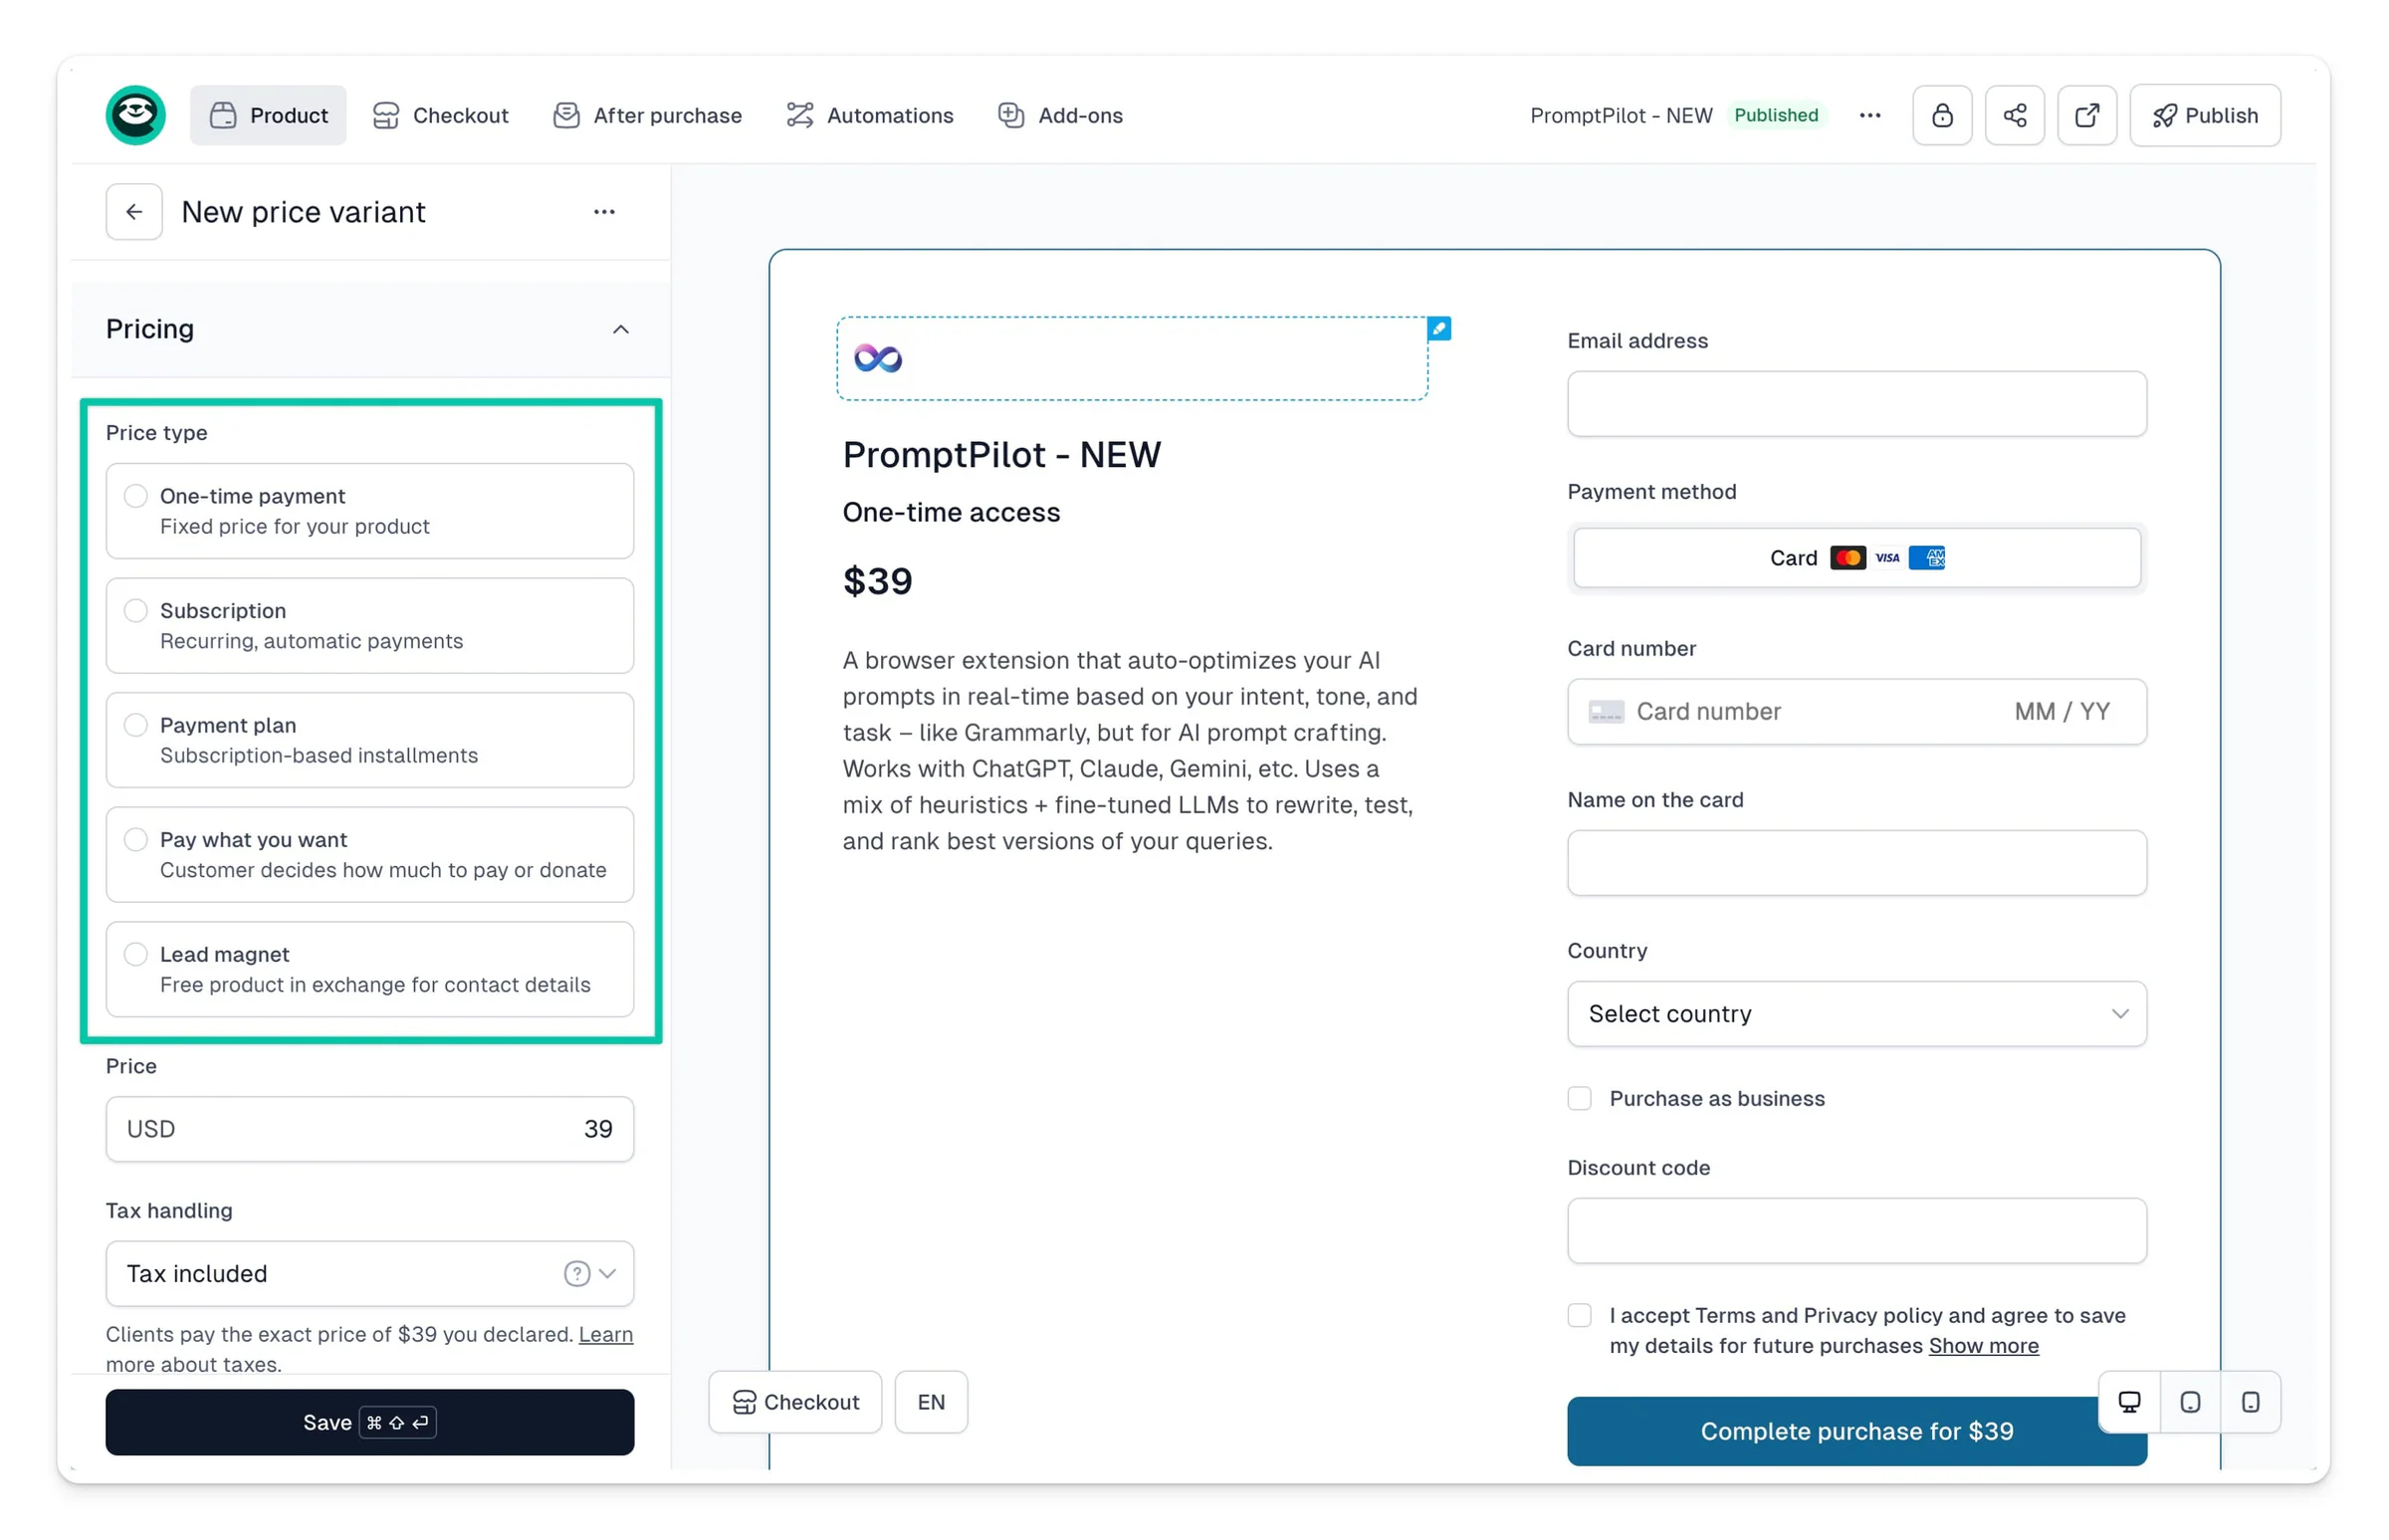Image resolution: width=2389 pixels, height=1540 pixels.
Task: Choose the Lead magnet radio option
Action: click(x=136, y=954)
